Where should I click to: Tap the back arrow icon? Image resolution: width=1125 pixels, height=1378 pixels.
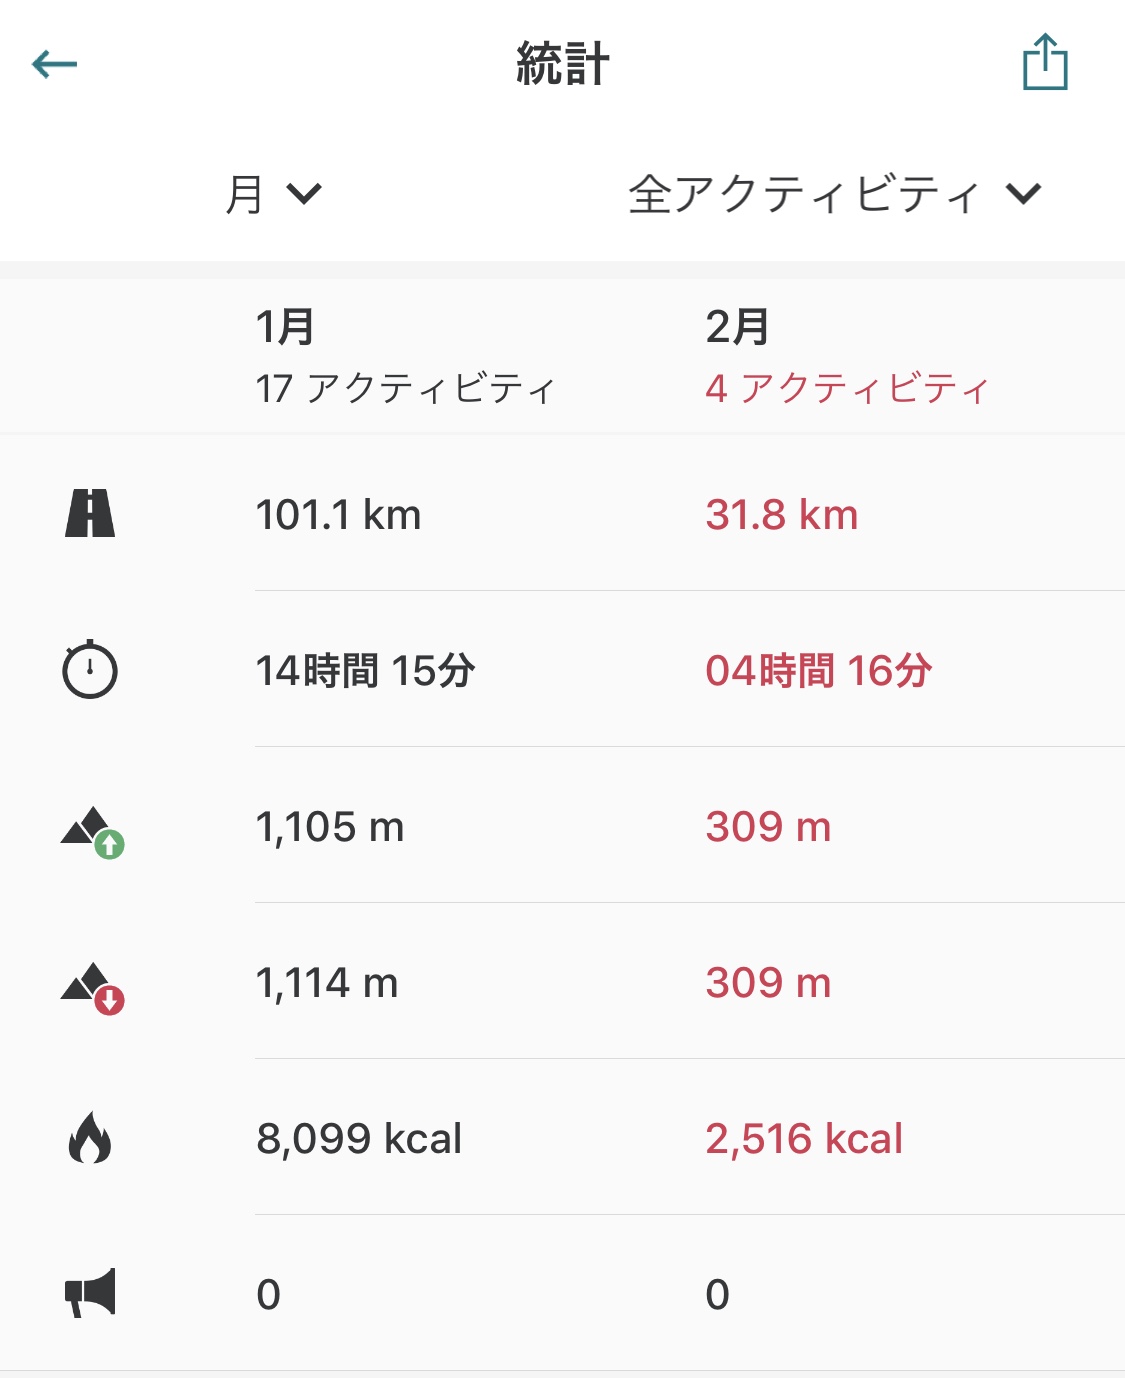(54, 65)
